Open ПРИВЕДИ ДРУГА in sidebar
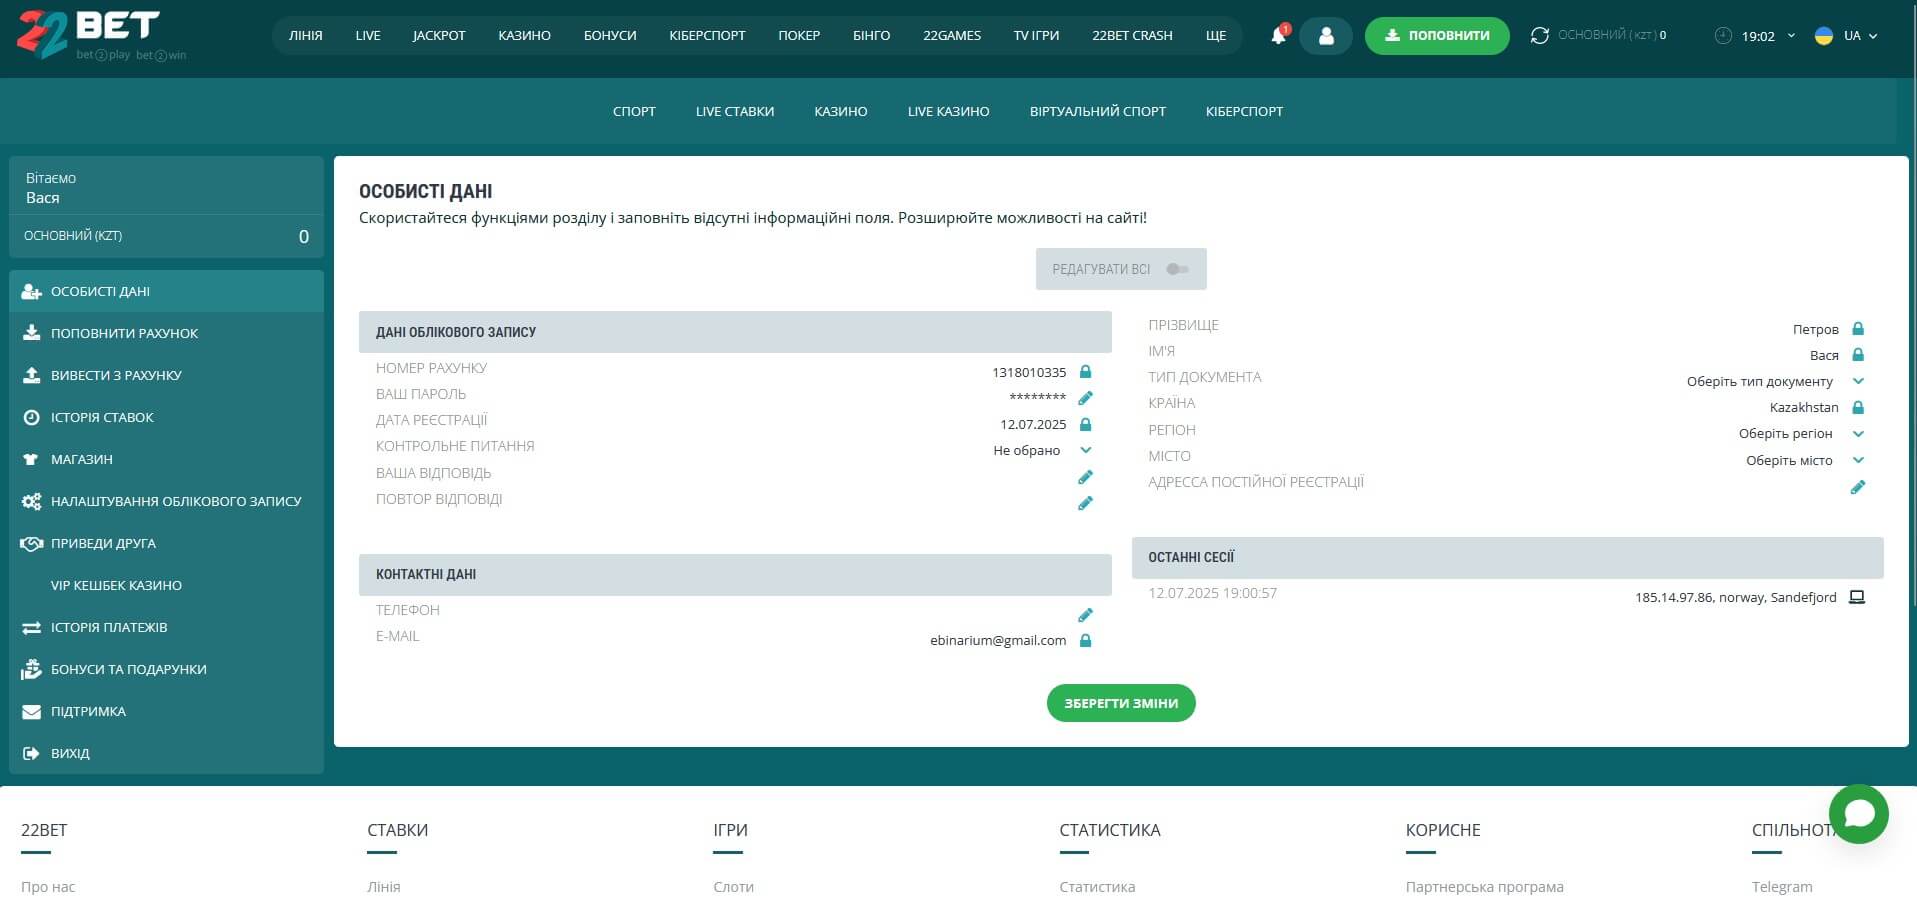Screen dimensions: 1917x908 (x=166, y=543)
